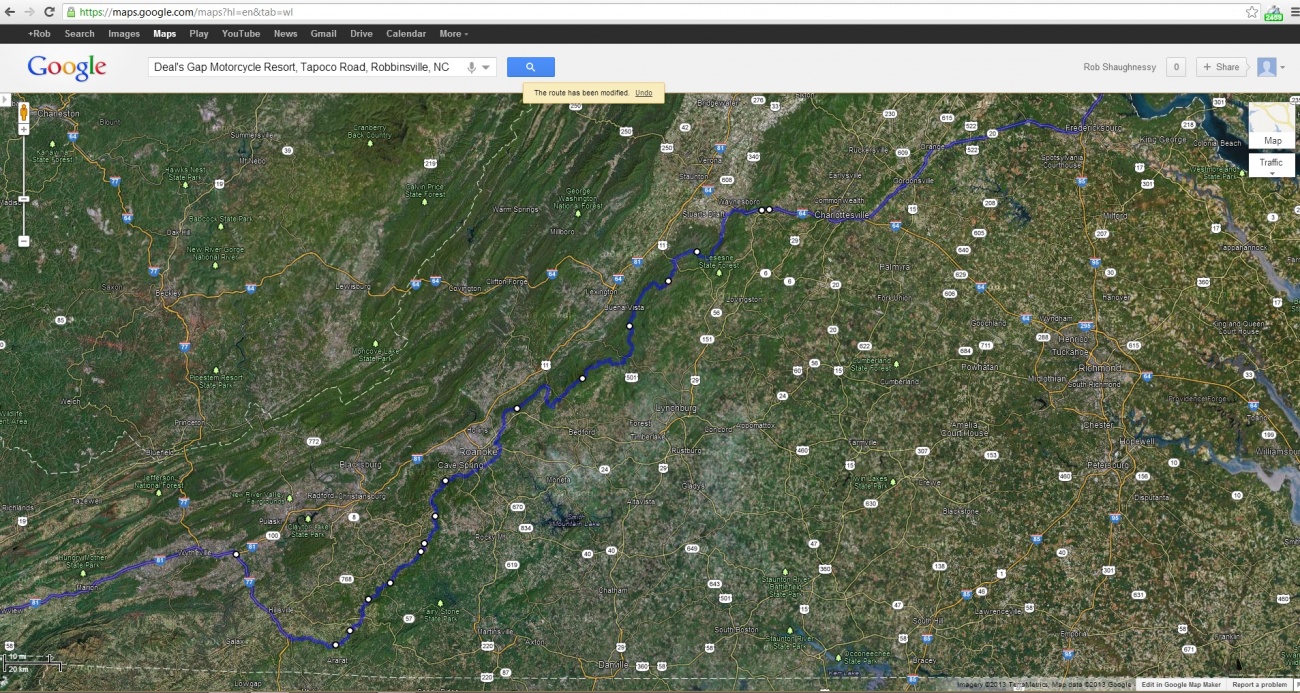Click the route waypoint near Ararat
The width and height of the screenshot is (1300, 693).
336,645
